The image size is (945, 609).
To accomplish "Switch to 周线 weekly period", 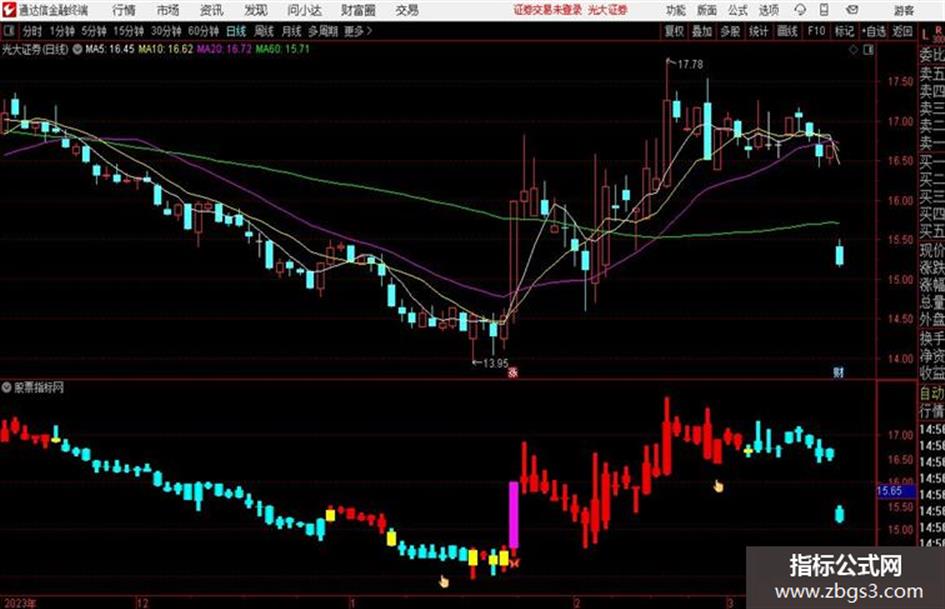I will point(264,31).
